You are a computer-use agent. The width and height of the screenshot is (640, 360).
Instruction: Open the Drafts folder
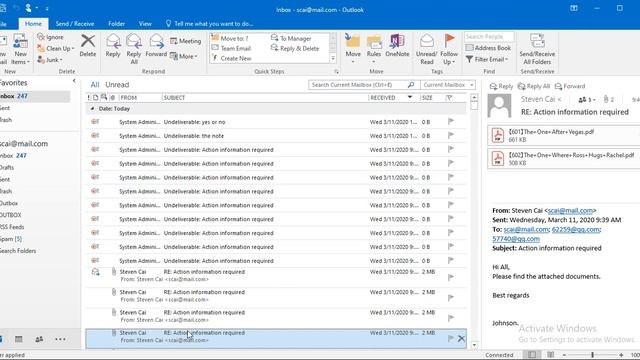coord(7,167)
